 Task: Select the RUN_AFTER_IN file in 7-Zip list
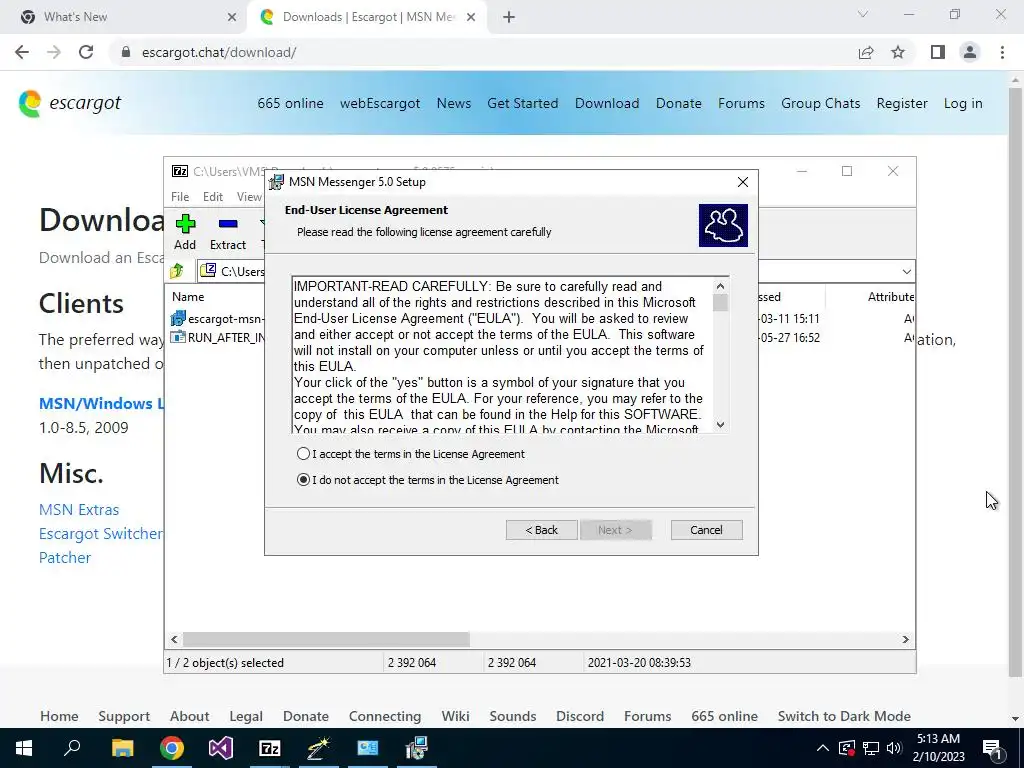217,338
